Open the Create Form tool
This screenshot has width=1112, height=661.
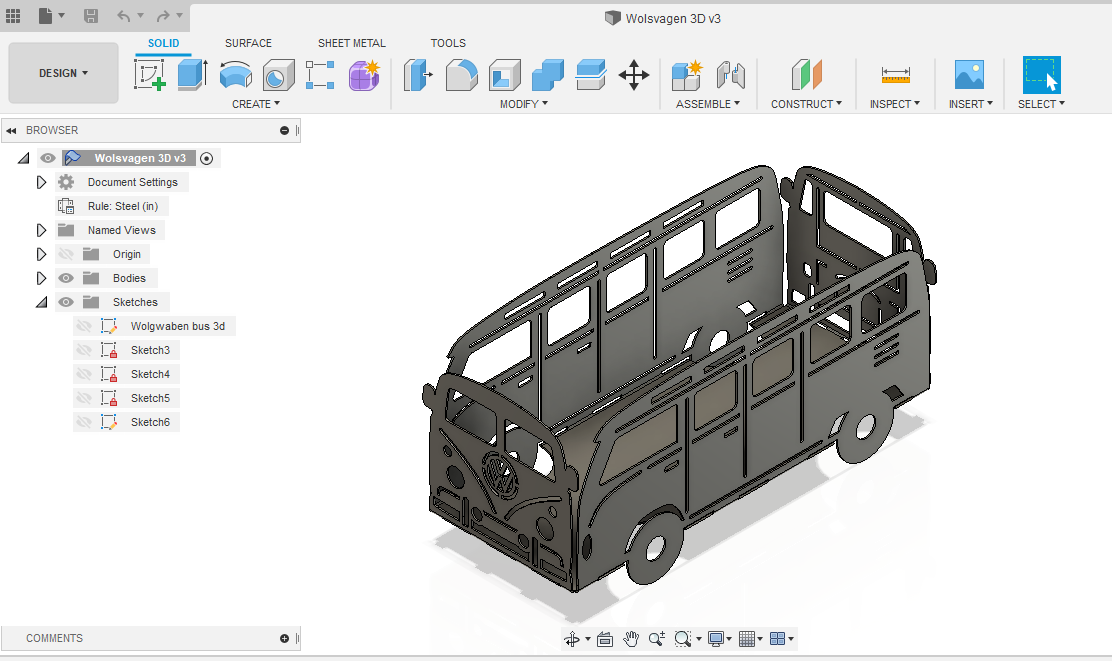pos(364,74)
